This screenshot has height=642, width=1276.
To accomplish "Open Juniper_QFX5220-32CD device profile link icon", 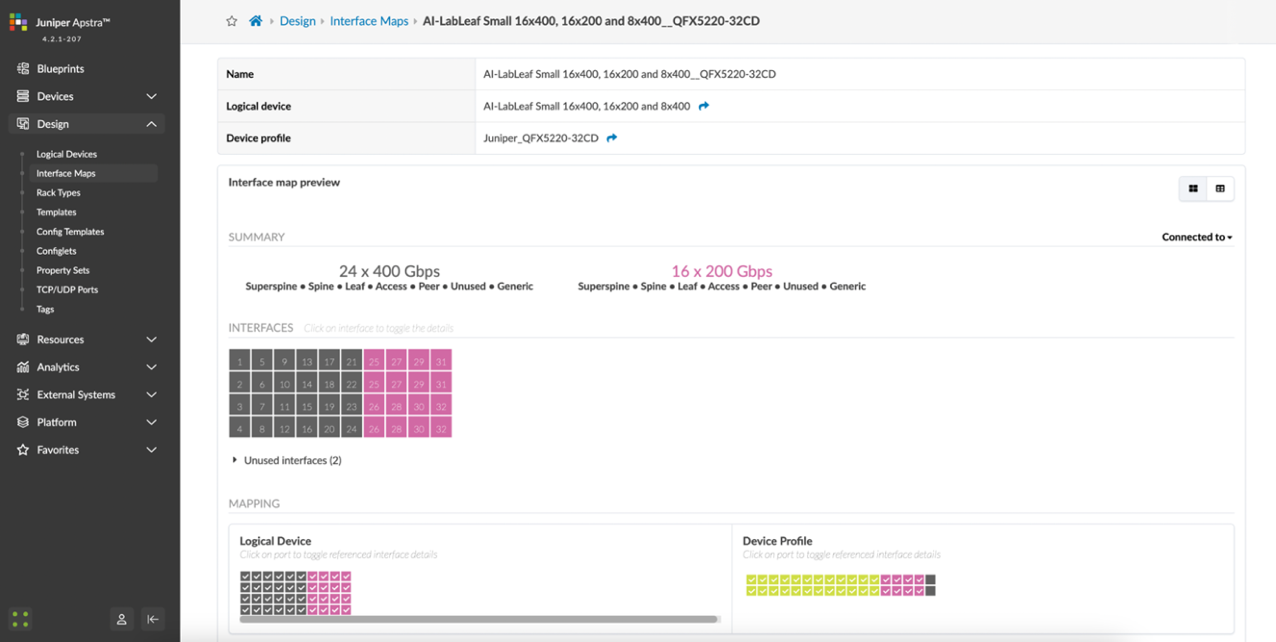I will click(x=612, y=138).
